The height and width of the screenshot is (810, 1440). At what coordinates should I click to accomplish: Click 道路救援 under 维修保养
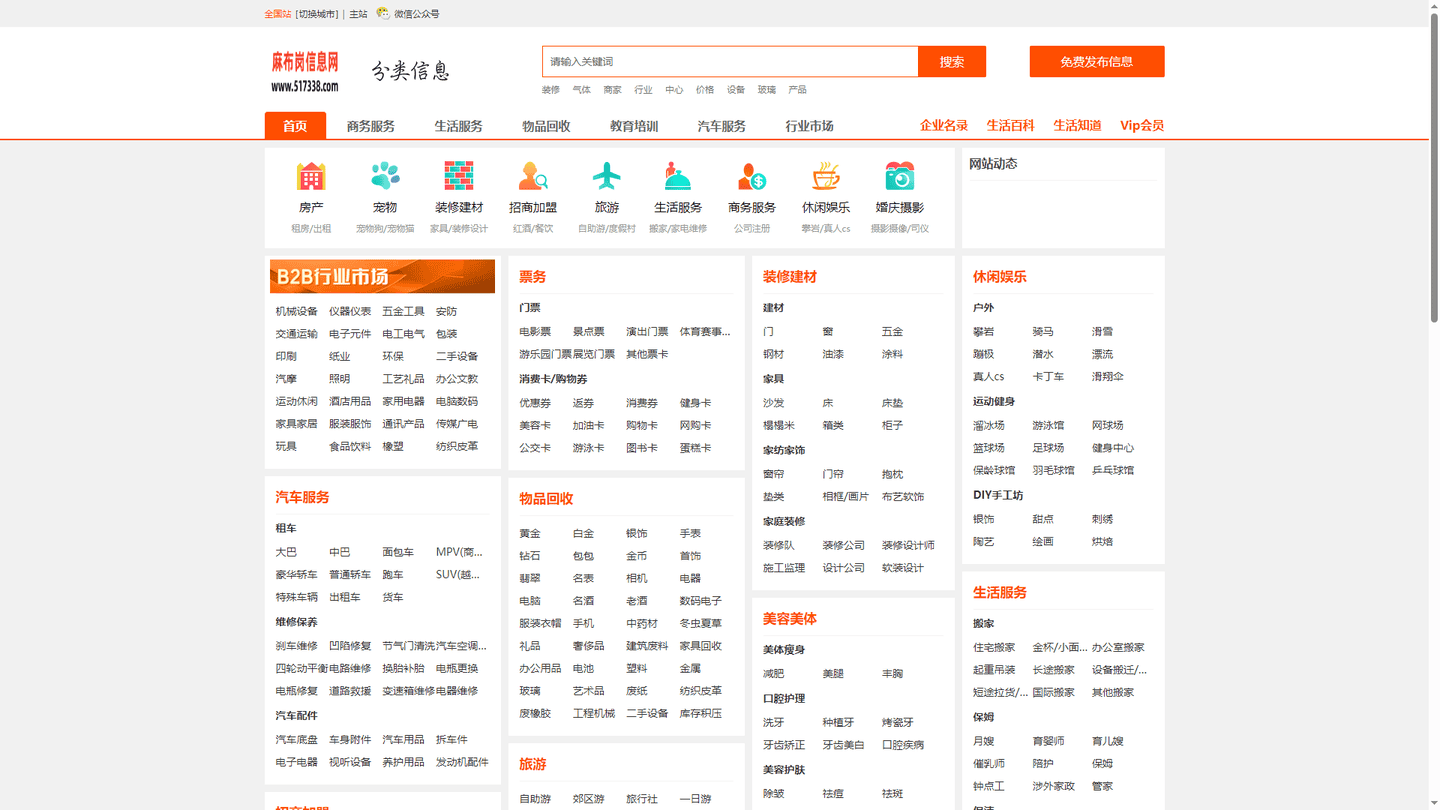click(x=350, y=691)
